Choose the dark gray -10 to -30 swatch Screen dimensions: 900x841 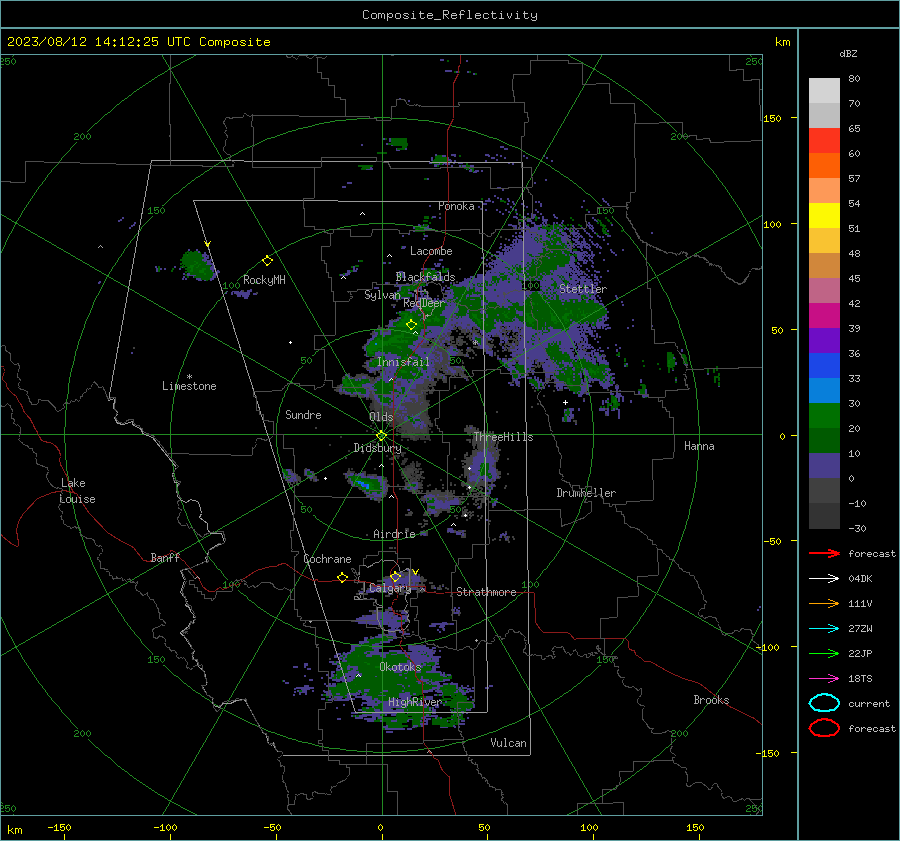point(824,516)
